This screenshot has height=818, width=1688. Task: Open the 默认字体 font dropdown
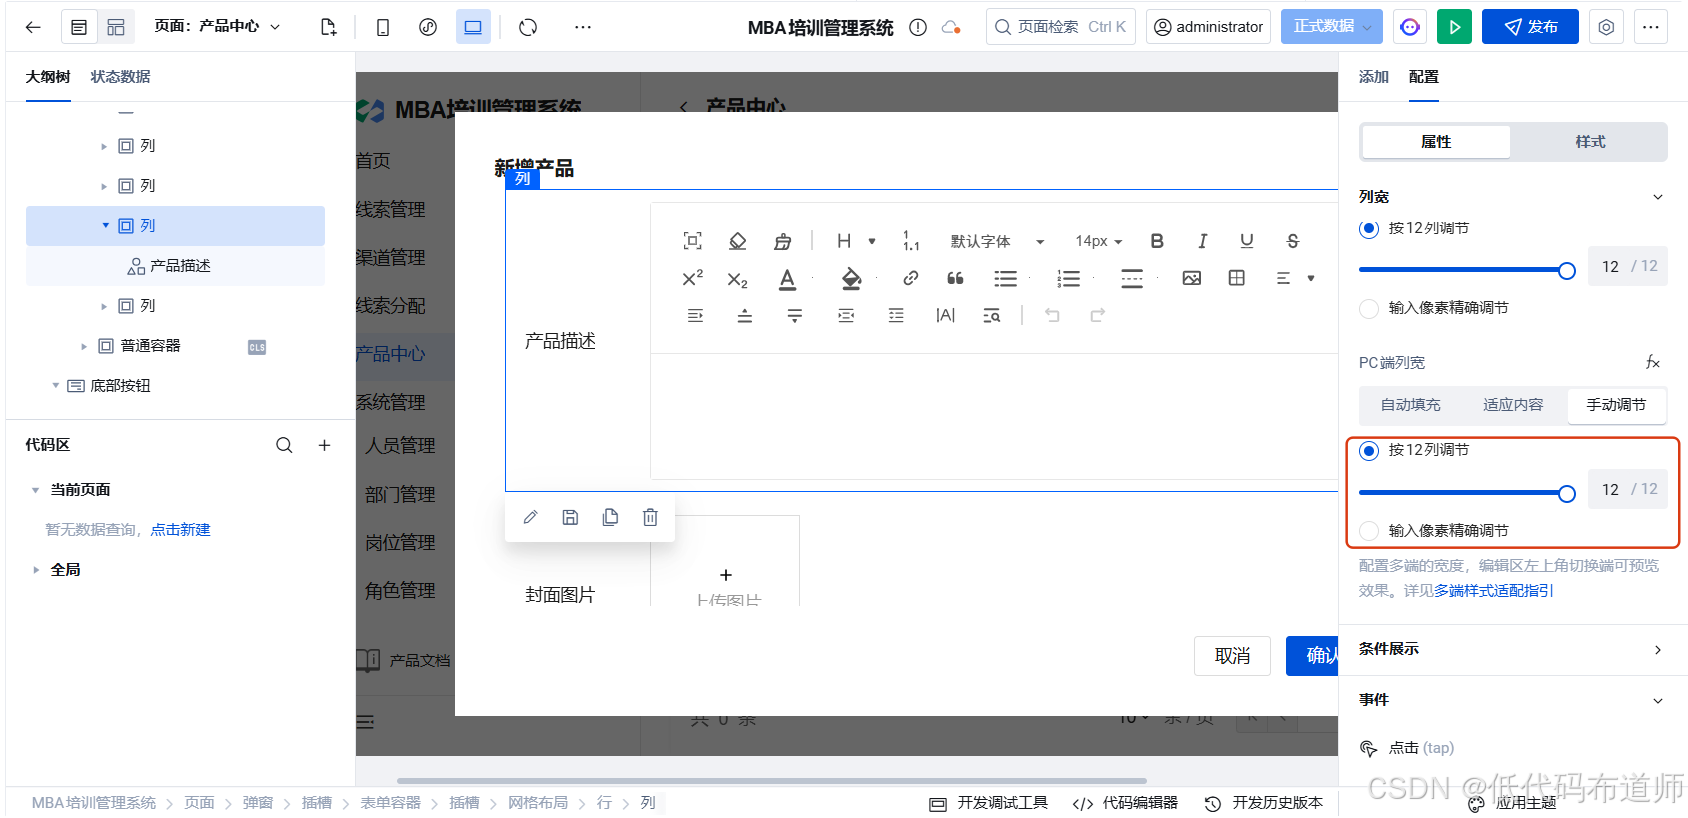pos(997,241)
